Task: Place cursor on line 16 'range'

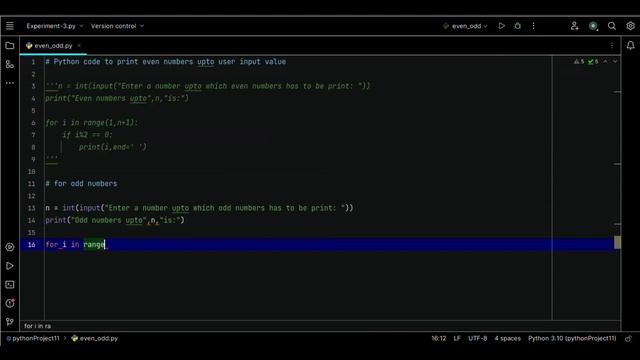Action: tap(94, 244)
